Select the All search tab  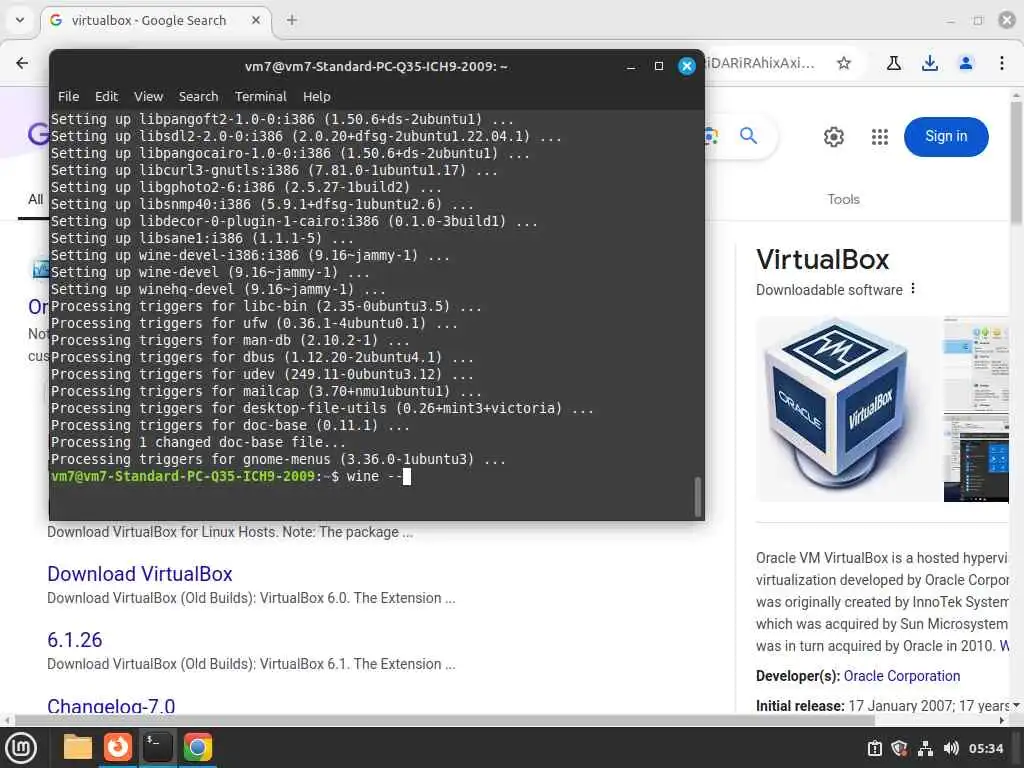click(x=35, y=199)
